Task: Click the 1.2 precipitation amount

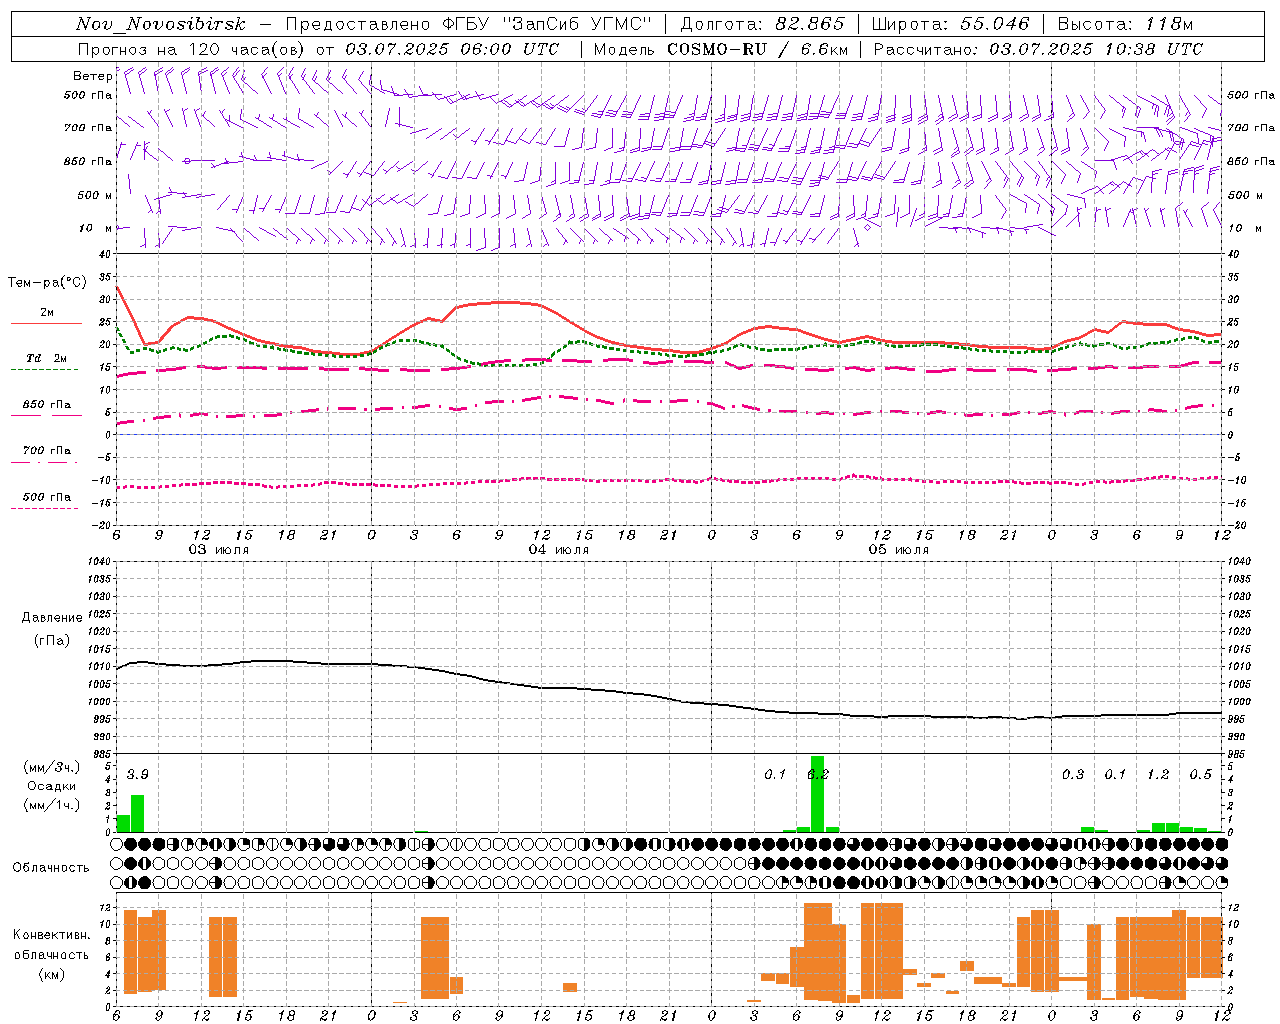Action: click(x=1158, y=775)
